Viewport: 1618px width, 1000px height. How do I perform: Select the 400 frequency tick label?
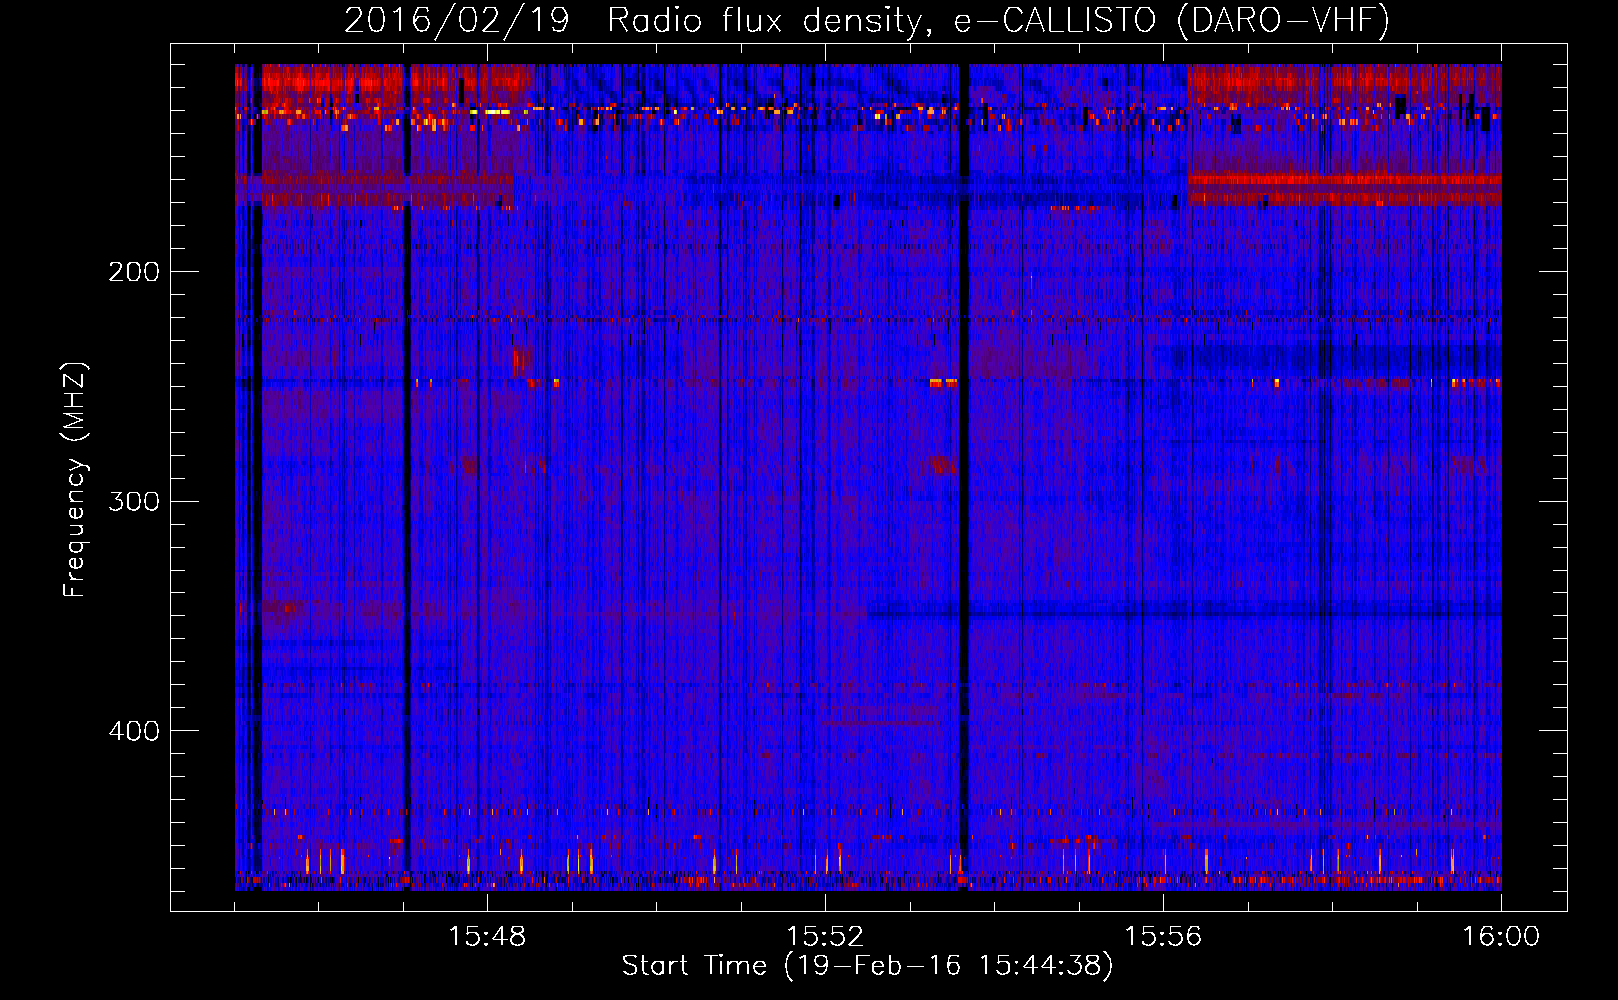134,731
